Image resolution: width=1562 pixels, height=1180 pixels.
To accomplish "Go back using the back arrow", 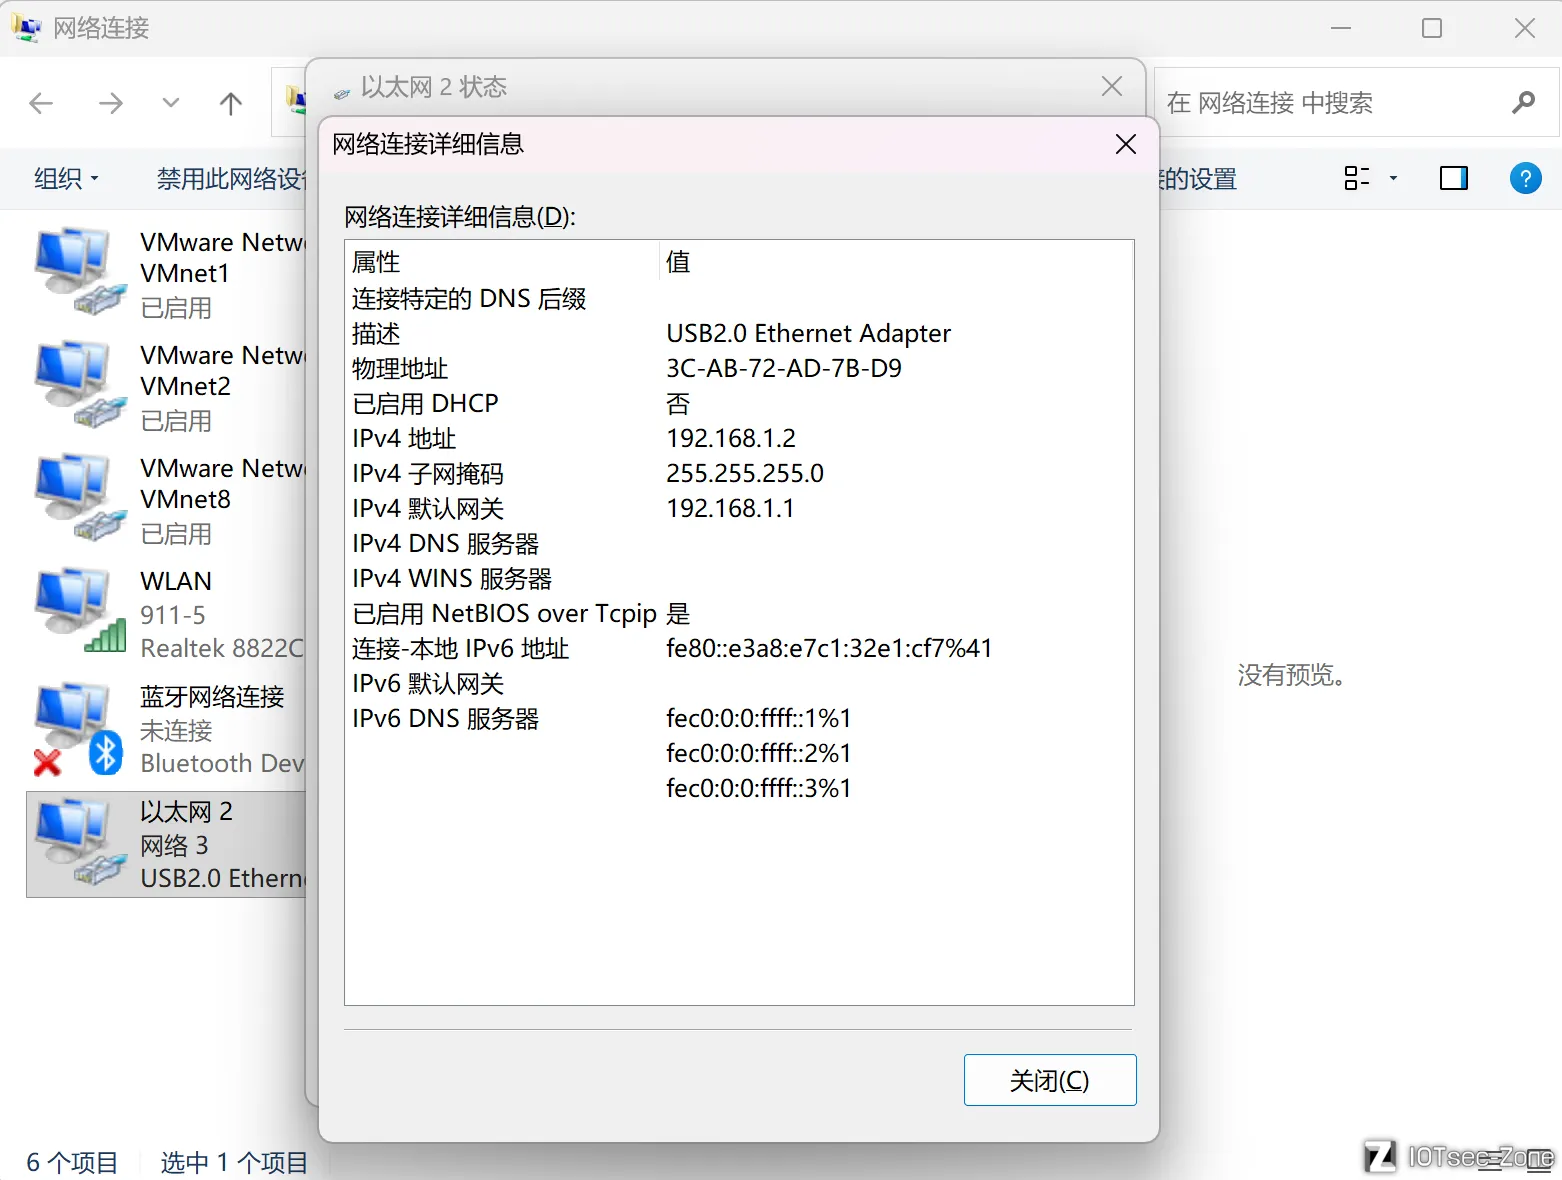I will pos(42,103).
